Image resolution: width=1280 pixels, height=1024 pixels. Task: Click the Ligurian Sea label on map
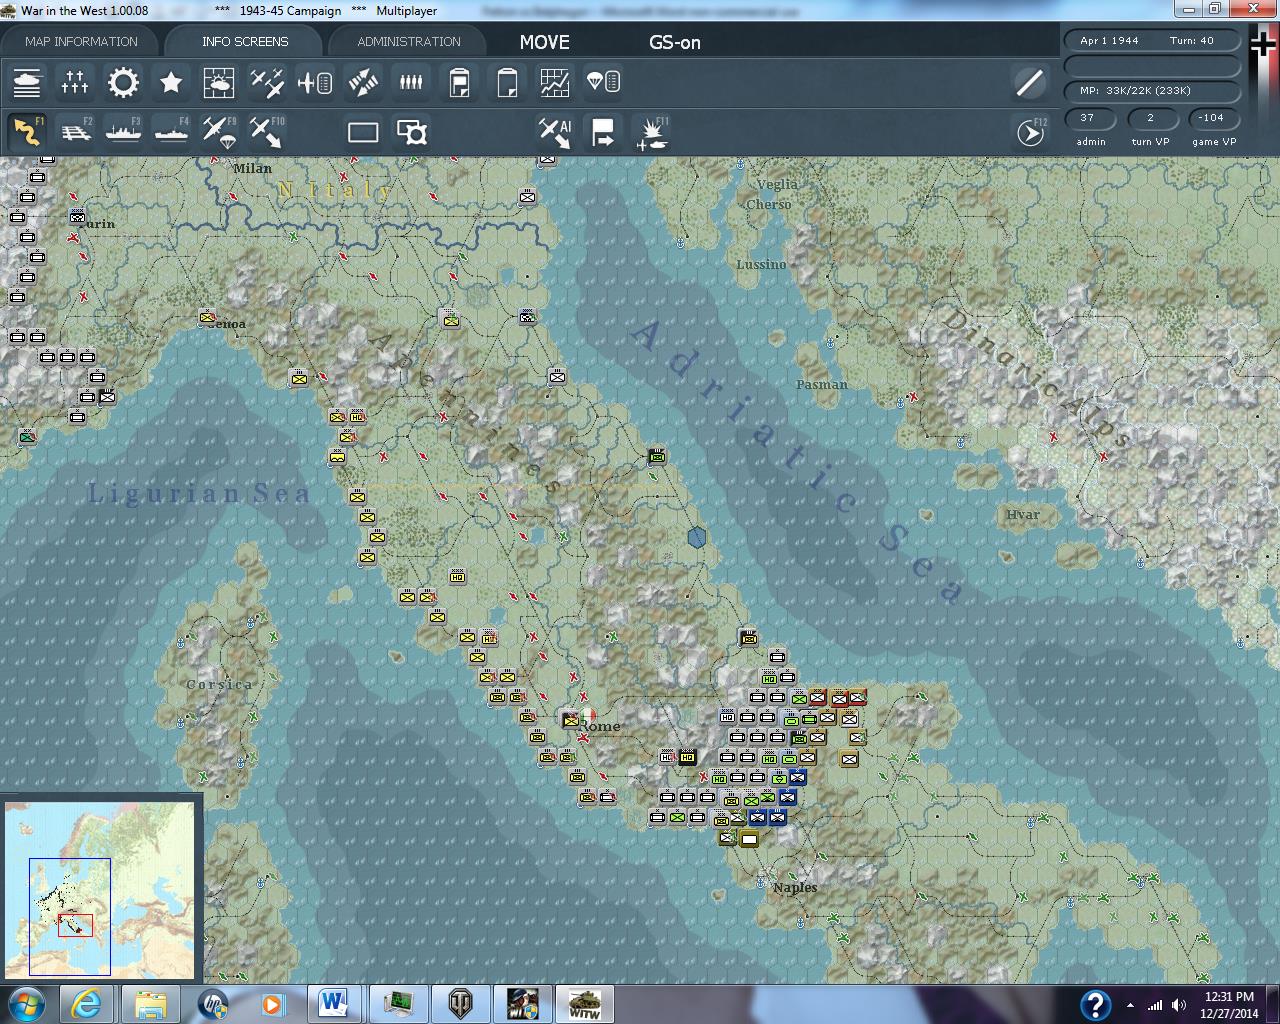pyautogui.click(x=199, y=493)
